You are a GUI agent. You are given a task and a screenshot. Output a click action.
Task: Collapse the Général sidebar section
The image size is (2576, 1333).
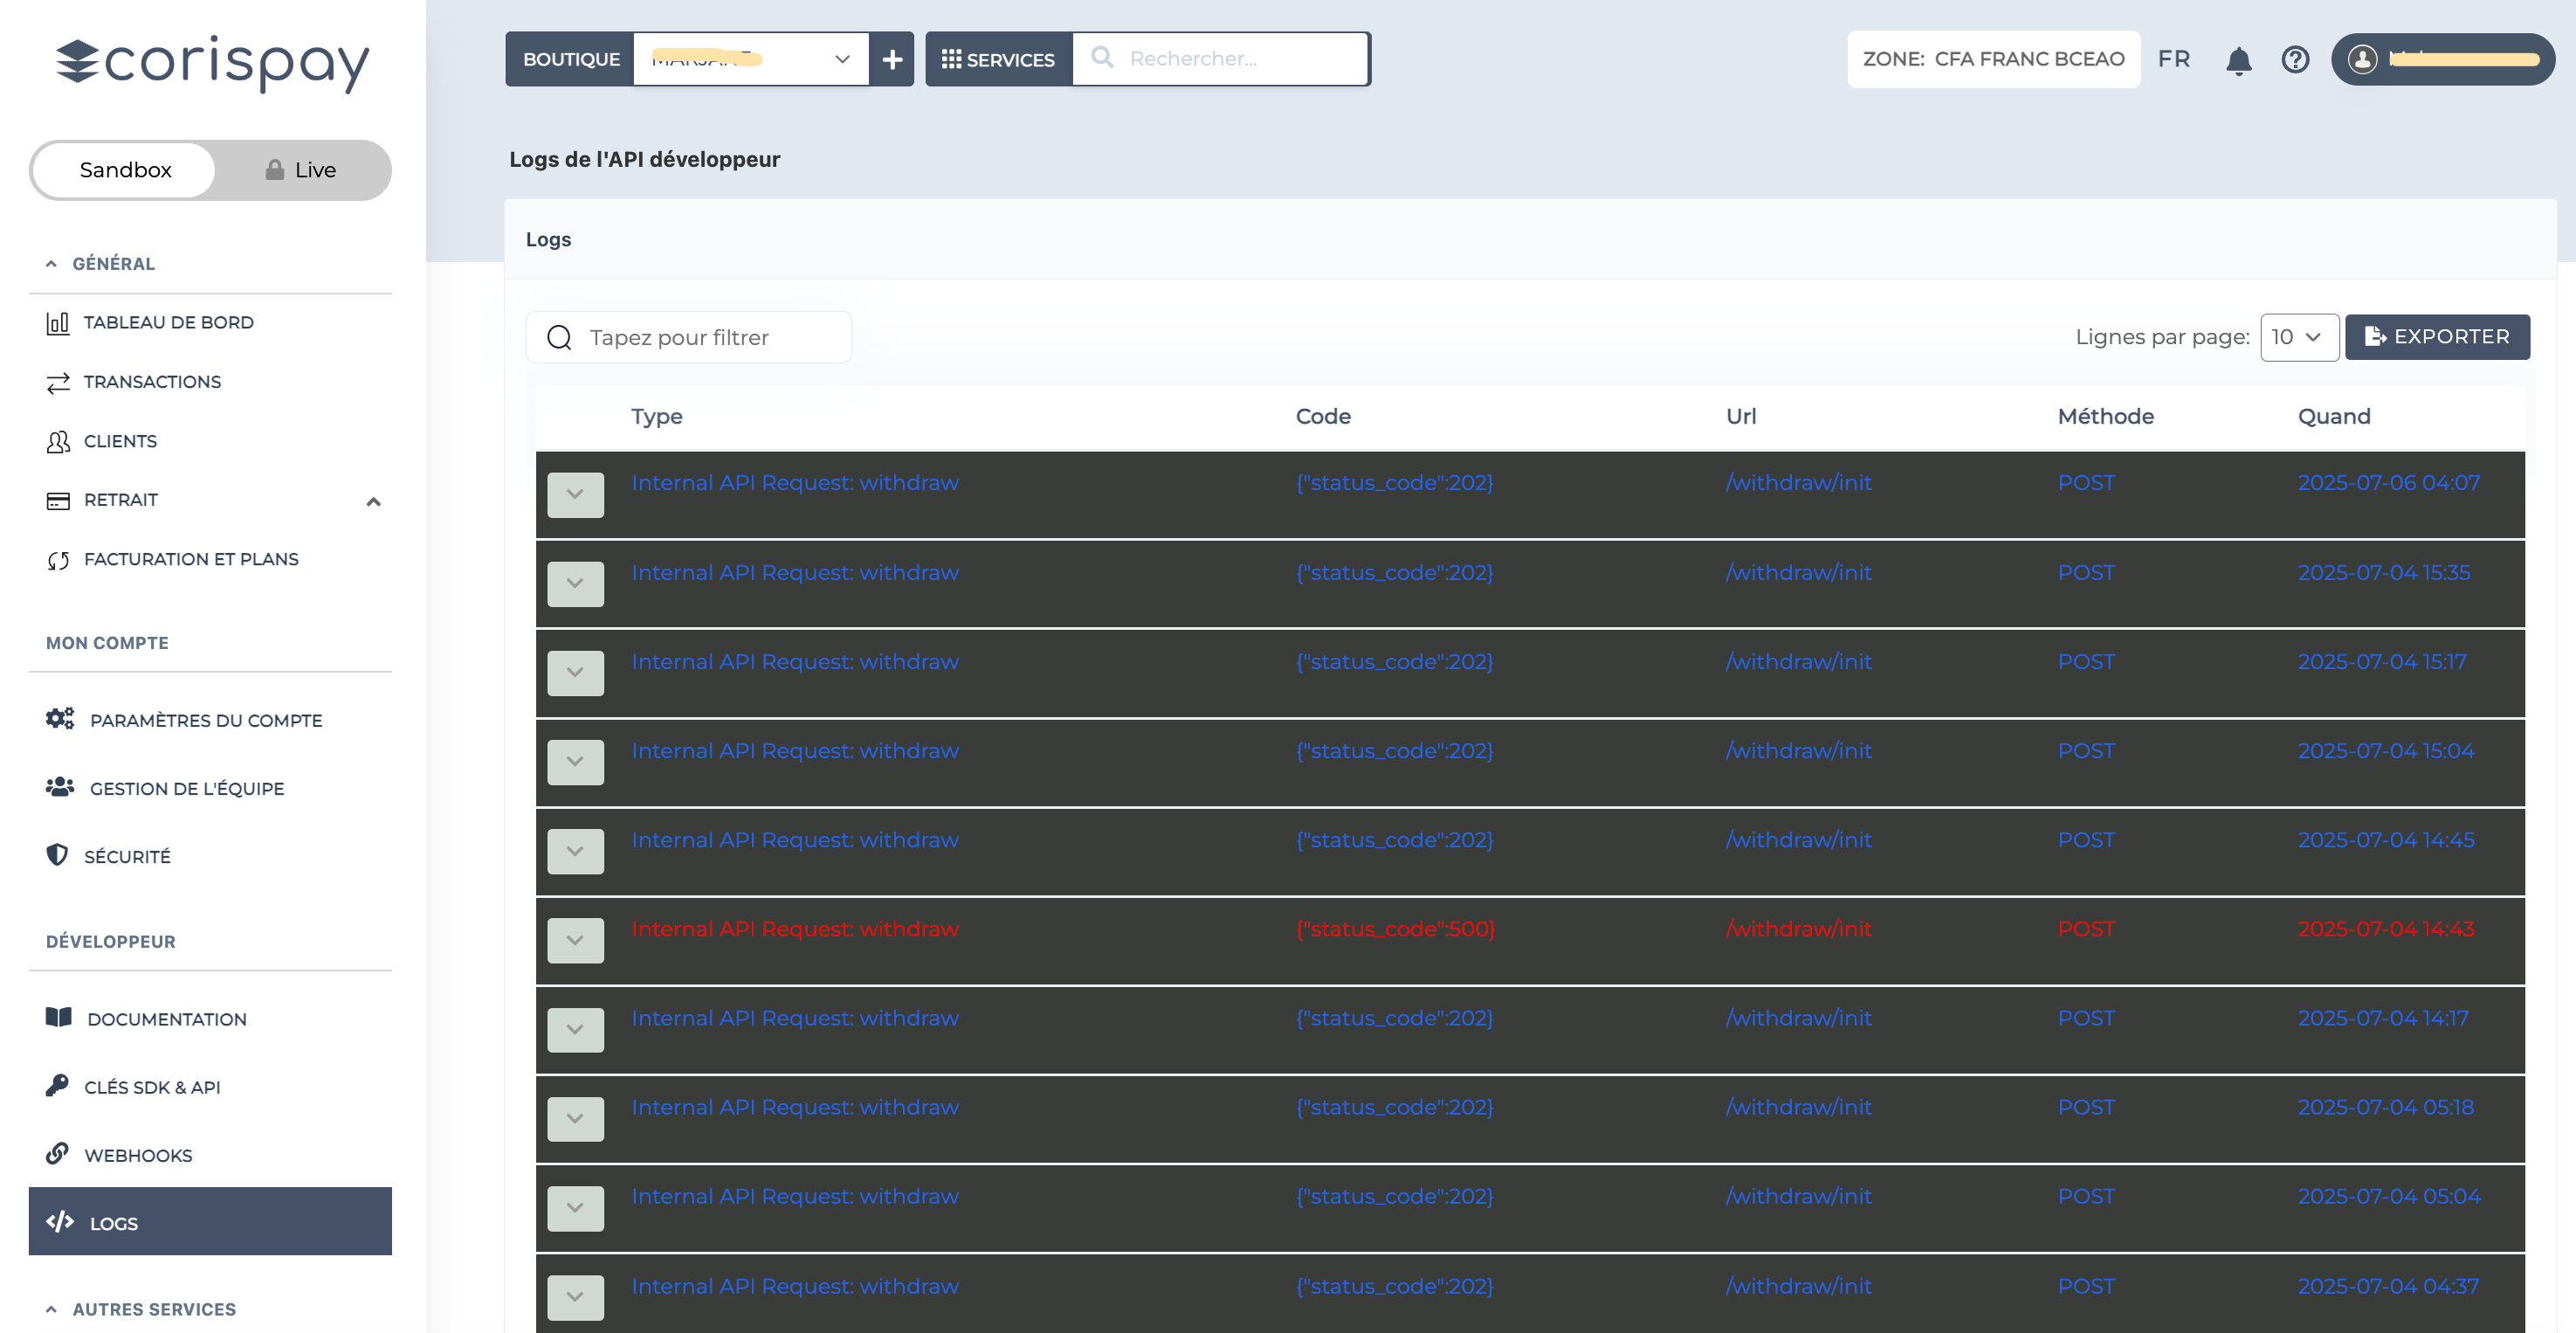click(113, 264)
